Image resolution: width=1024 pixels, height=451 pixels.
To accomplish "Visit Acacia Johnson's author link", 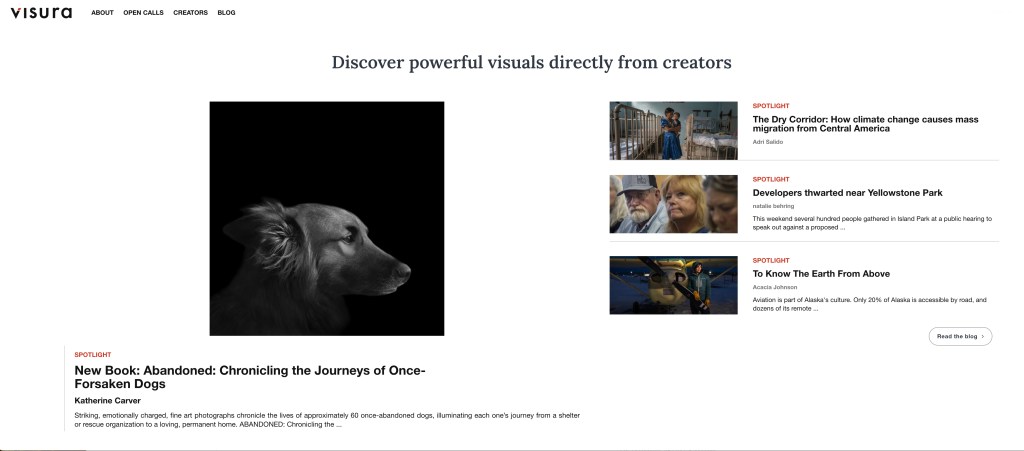I will point(775,287).
